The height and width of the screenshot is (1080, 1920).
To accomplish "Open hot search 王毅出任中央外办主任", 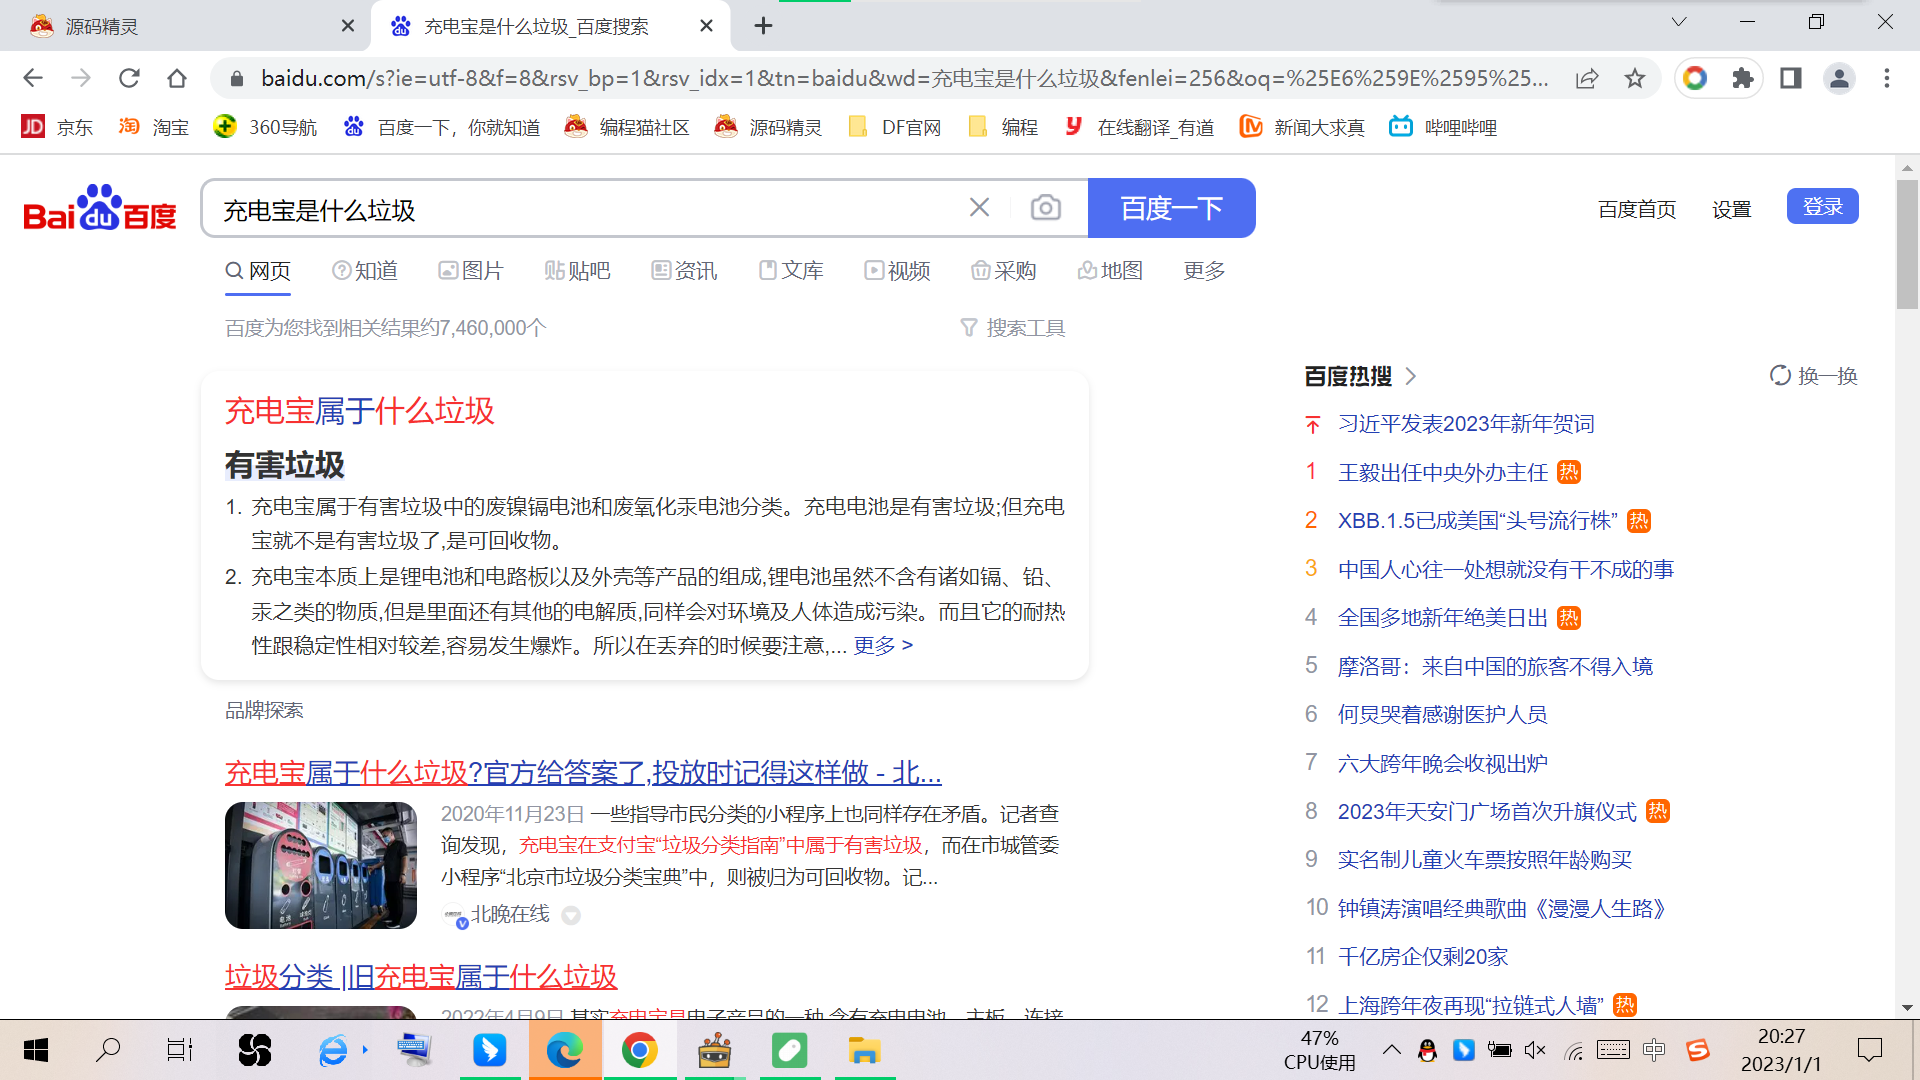I will point(1443,473).
